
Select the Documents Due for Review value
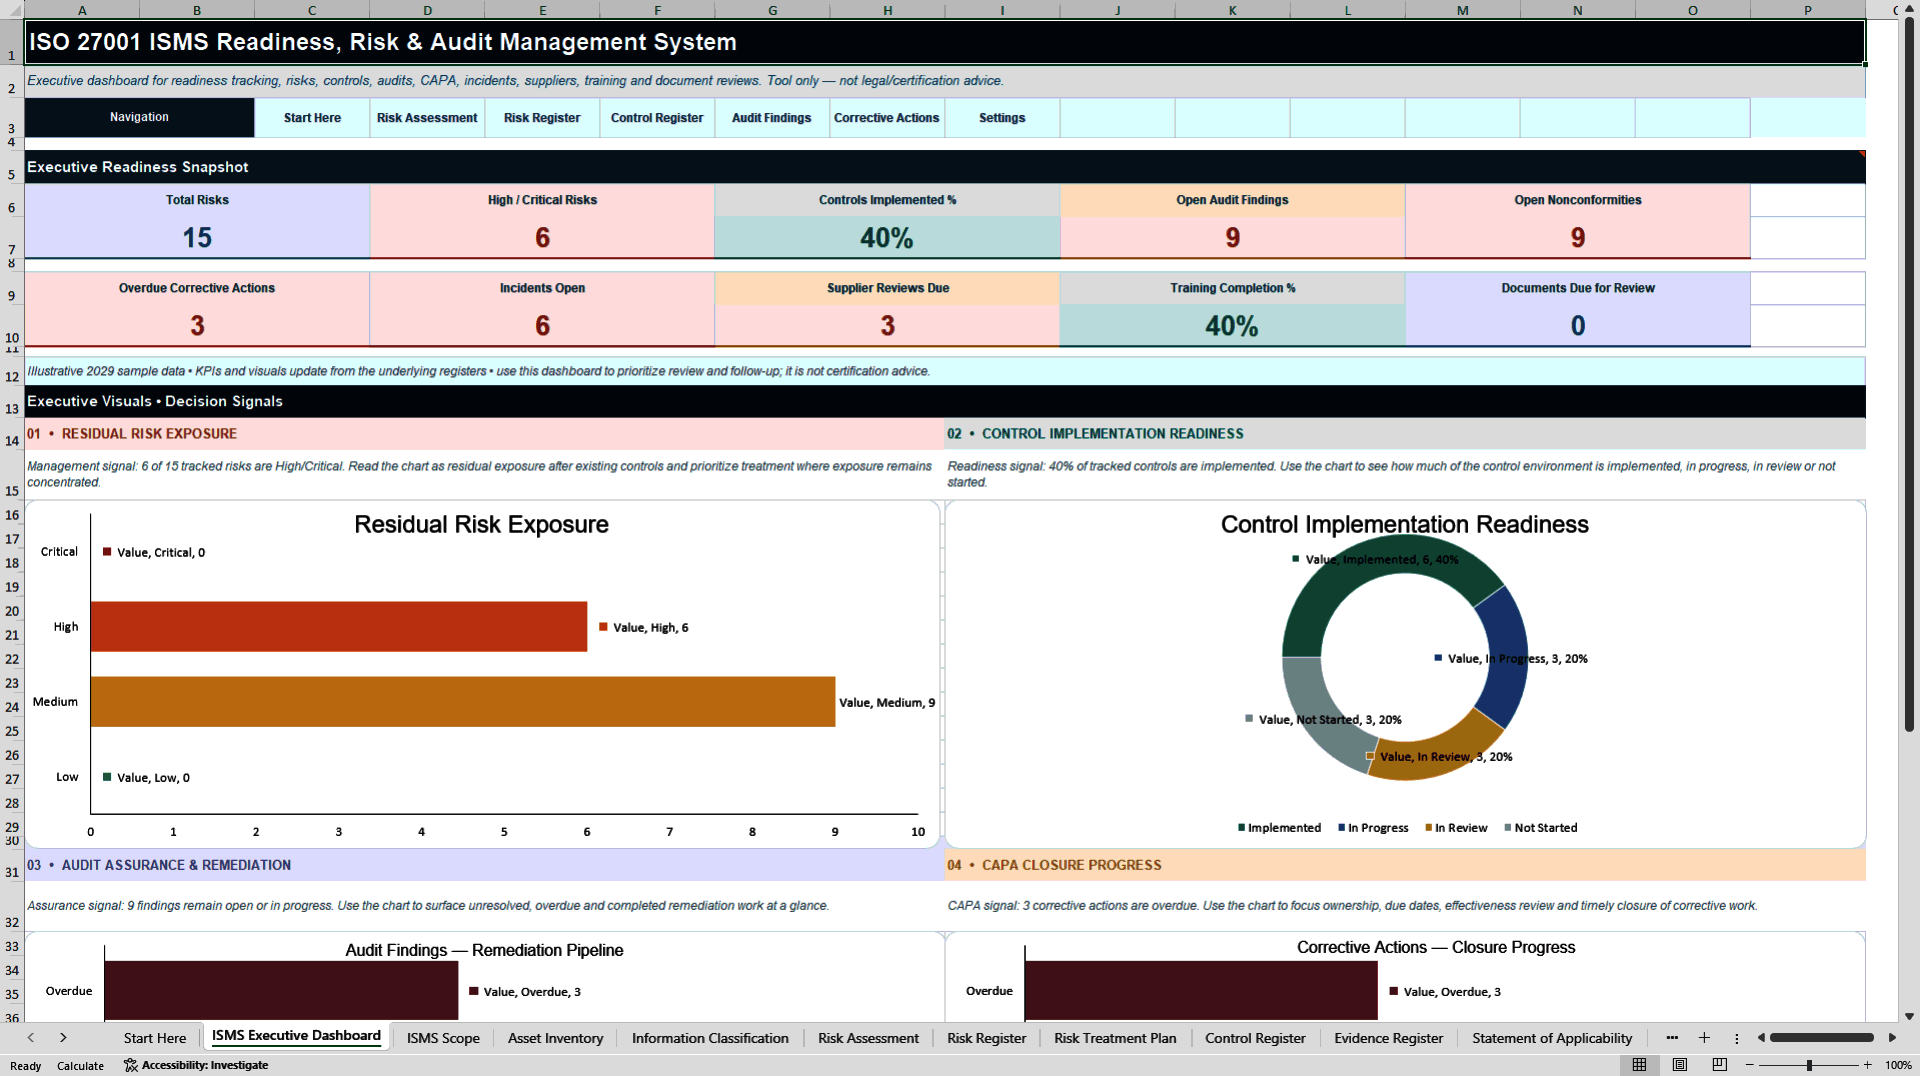point(1577,326)
